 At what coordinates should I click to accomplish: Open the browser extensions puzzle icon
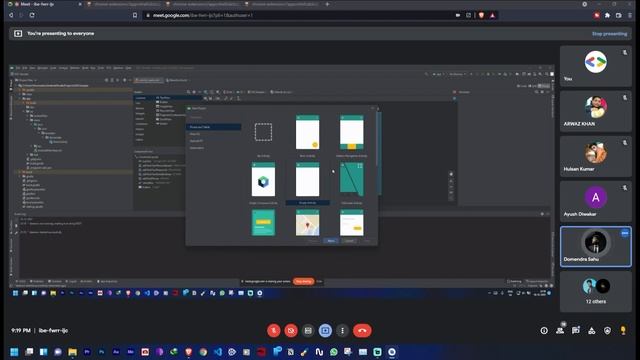click(607, 15)
